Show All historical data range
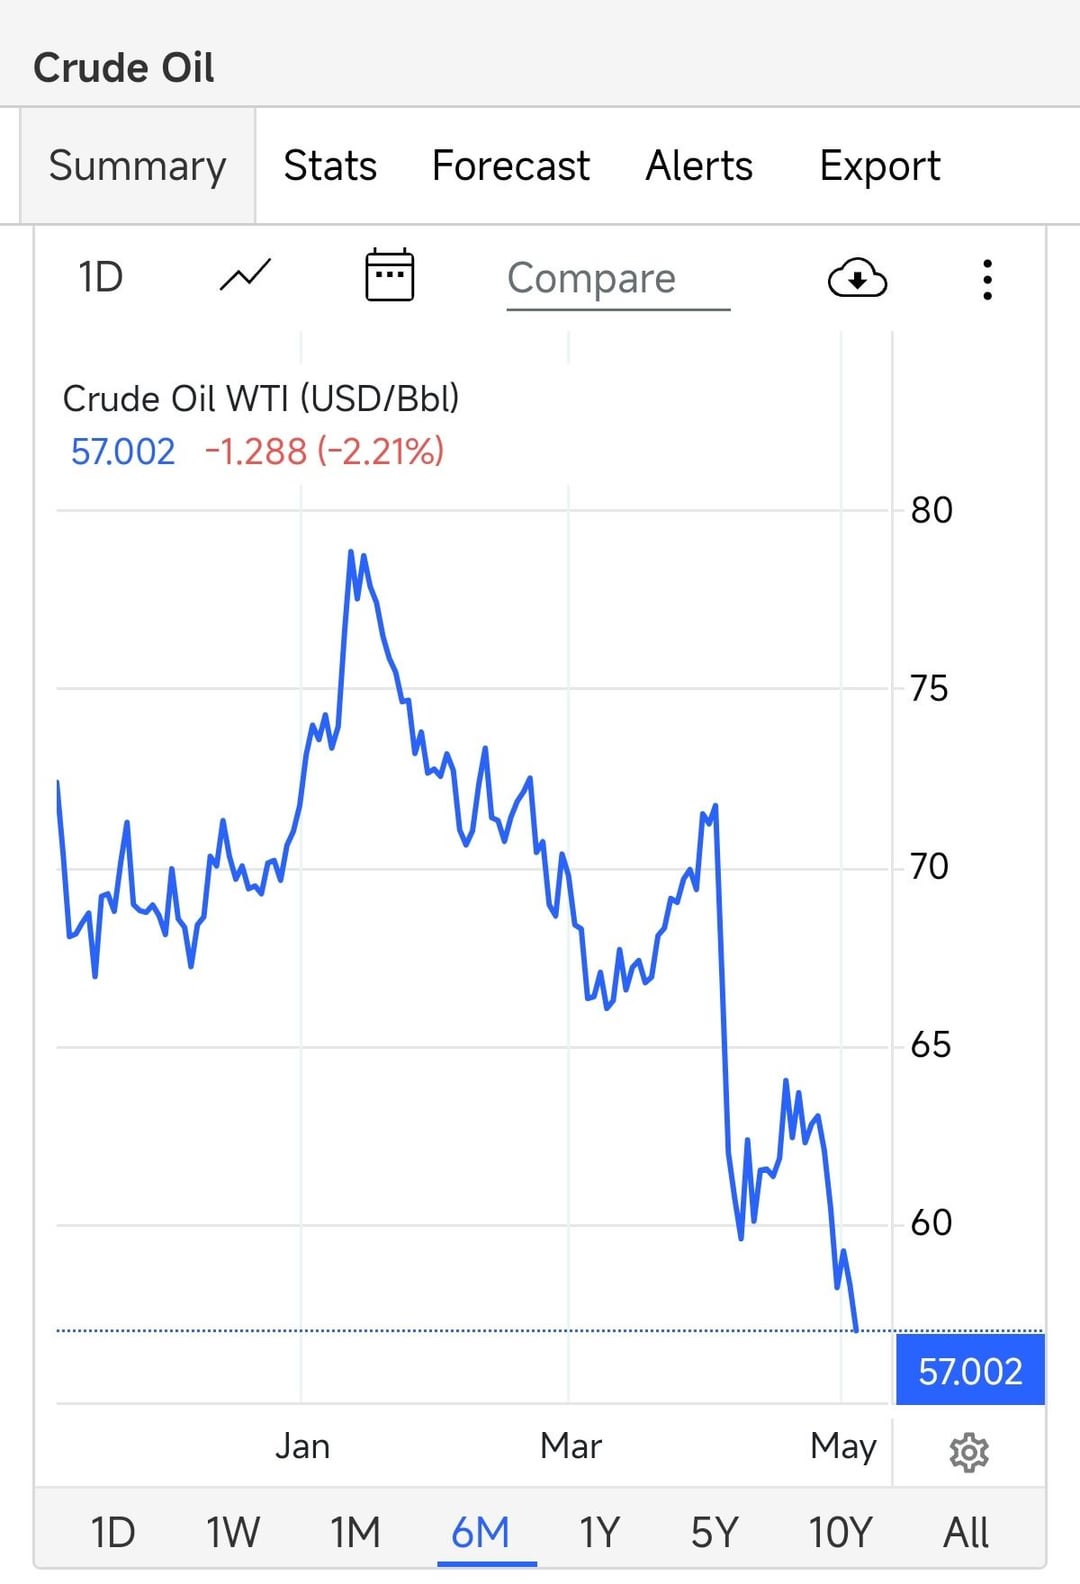Screen dimensions: 1080x1584 click(966, 1531)
